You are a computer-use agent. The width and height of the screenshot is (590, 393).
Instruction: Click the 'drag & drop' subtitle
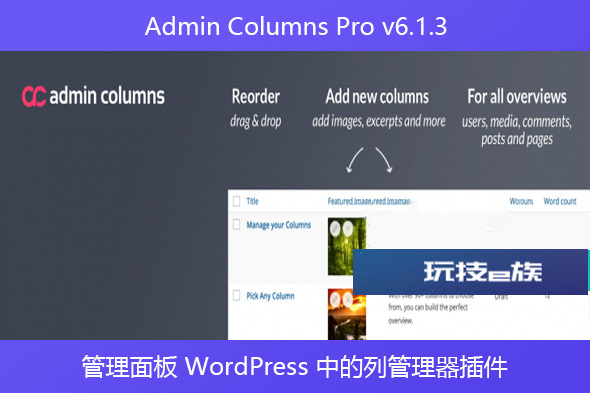(255, 121)
